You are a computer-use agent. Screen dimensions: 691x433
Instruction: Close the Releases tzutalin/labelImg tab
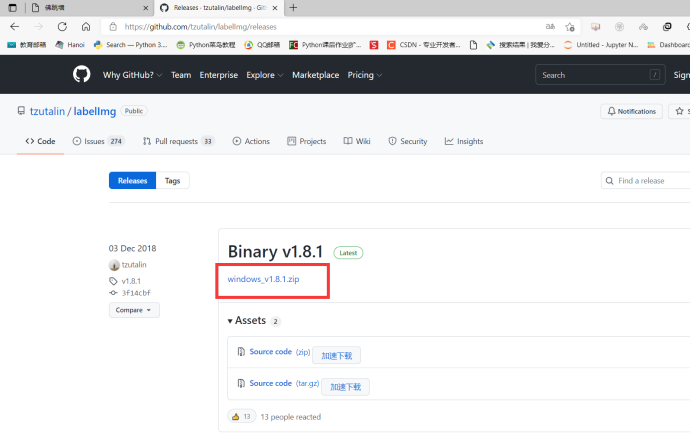[x=275, y=8]
